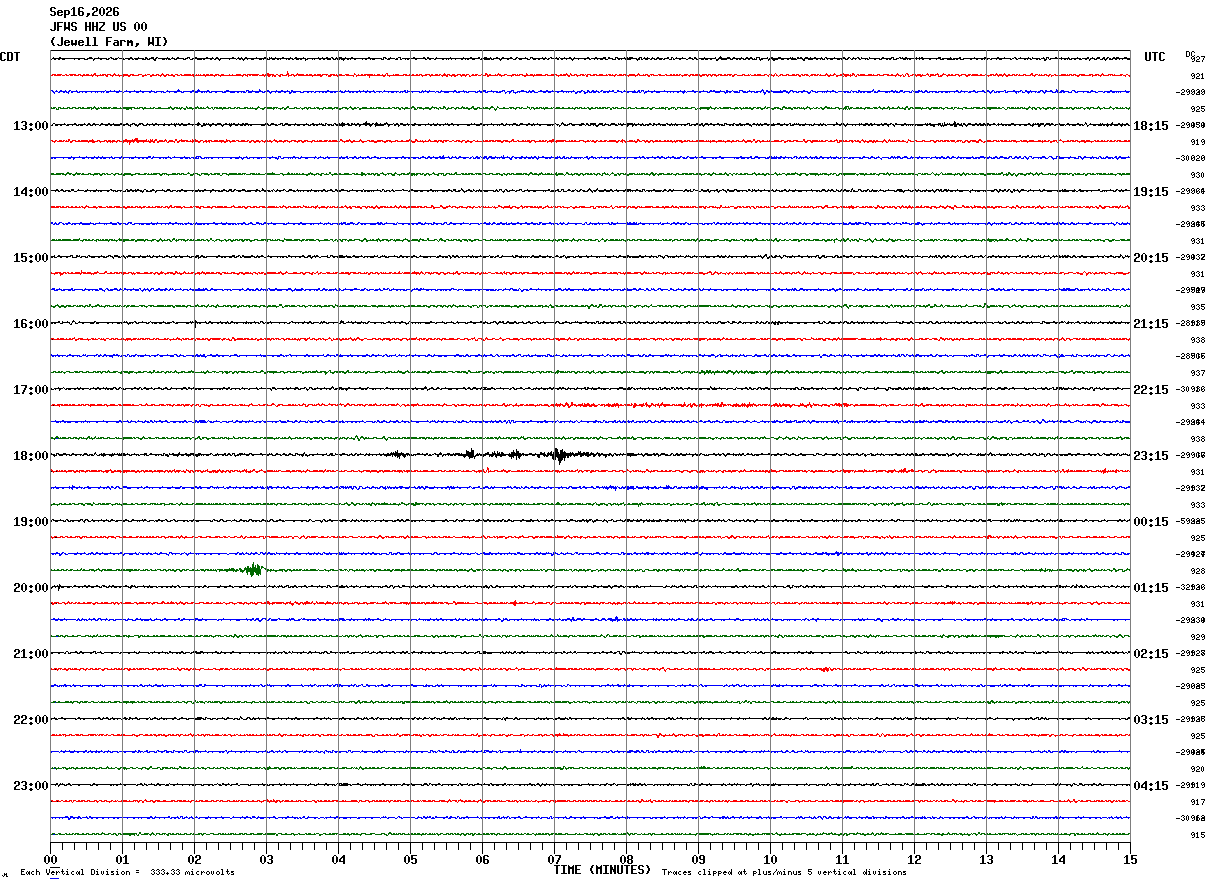Click the TIME (MINUTES) axis title
Viewport: 1210px width, 886px height.
coord(602,870)
